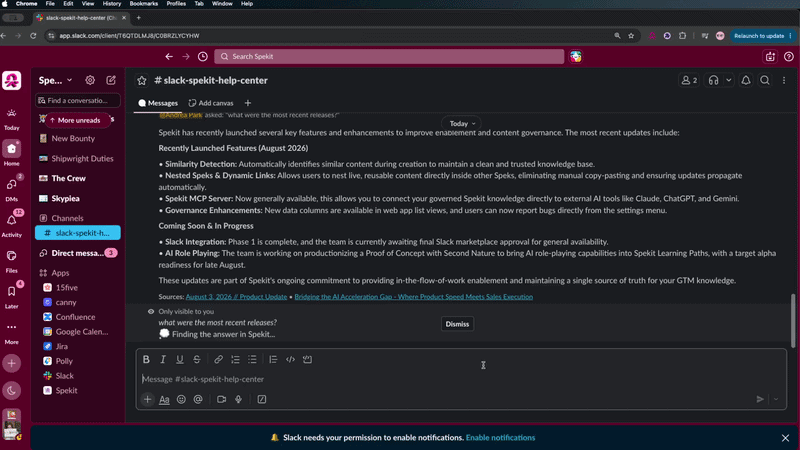
Task: Toggle underline formatting in composer
Action: [x=180, y=359]
